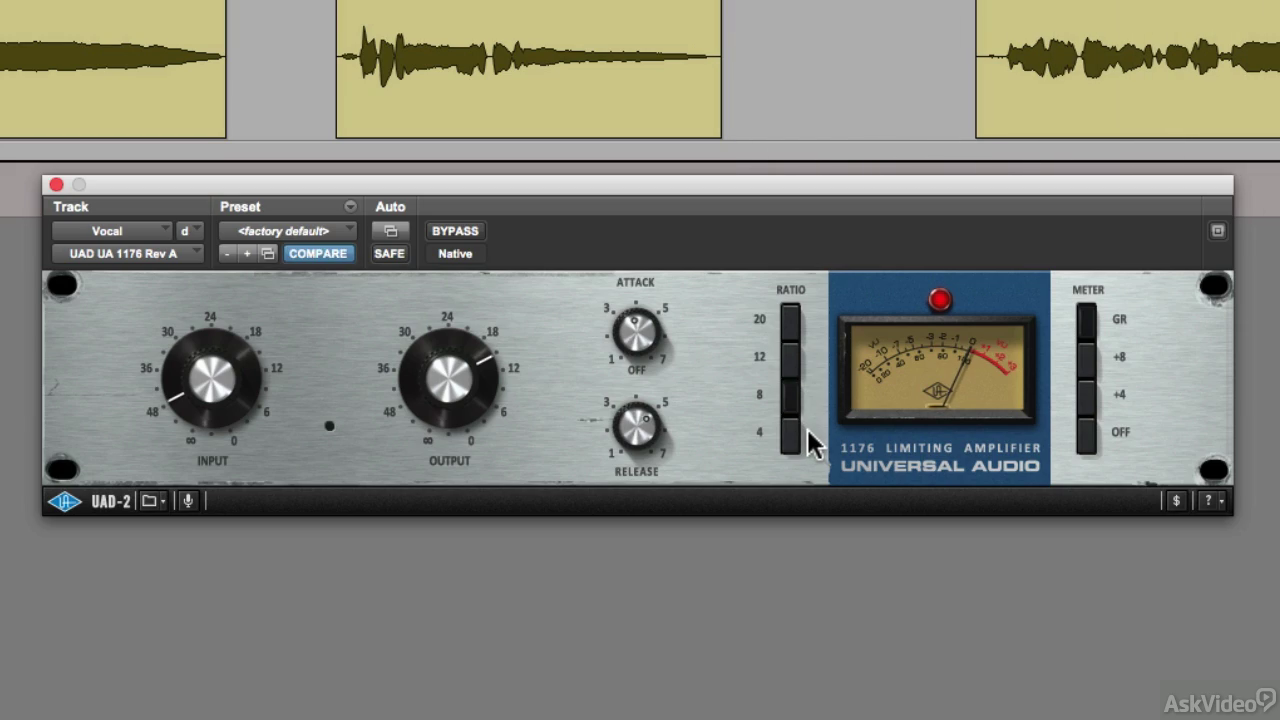This screenshot has height=720, width=1280.
Task: Open the Vocal track selector dropdown
Action: pyautogui.click(x=112, y=231)
